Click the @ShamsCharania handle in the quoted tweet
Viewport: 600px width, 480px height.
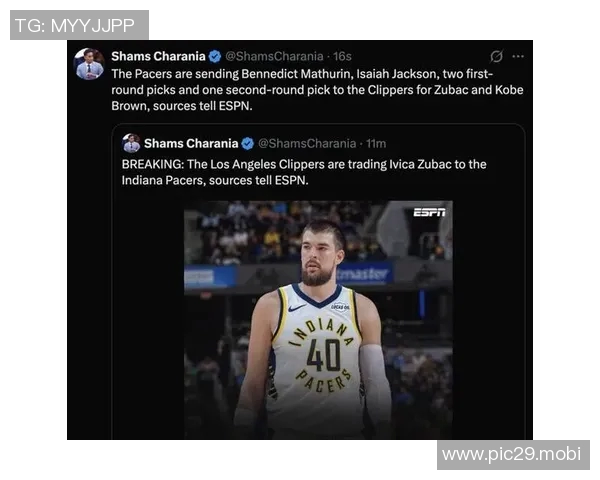(x=307, y=144)
